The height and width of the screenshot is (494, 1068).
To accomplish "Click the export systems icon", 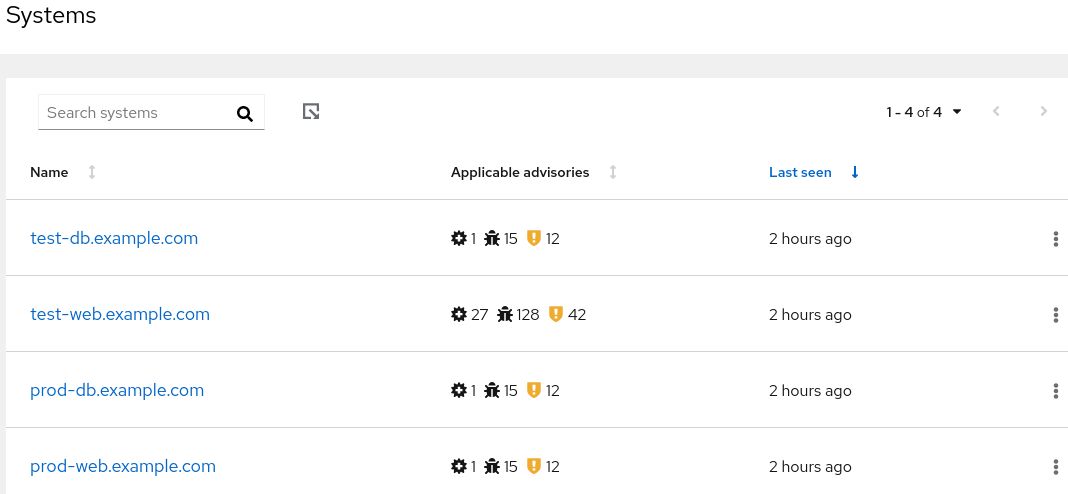I will [311, 111].
